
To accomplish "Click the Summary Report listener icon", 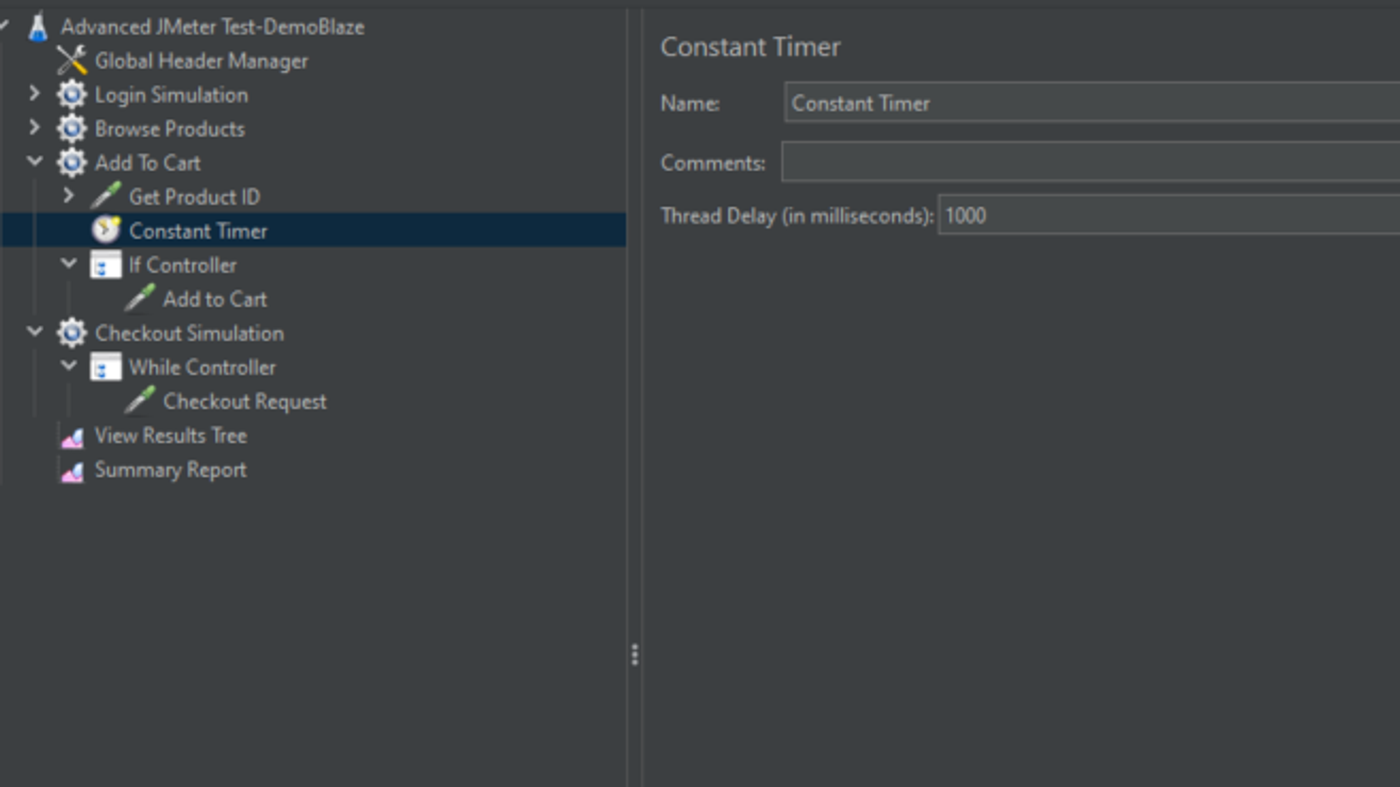I will 72,471.
